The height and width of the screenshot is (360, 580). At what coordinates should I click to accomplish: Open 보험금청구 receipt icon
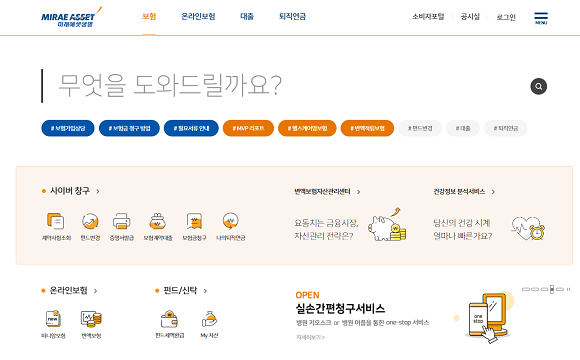point(194,221)
